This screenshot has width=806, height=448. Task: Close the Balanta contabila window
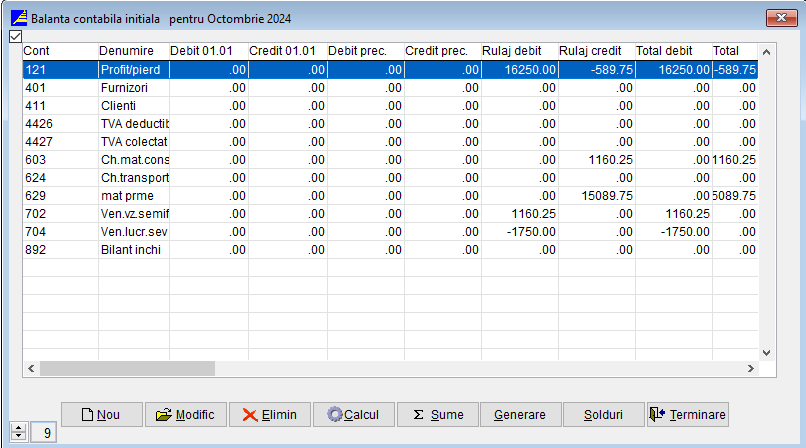tap(780, 18)
